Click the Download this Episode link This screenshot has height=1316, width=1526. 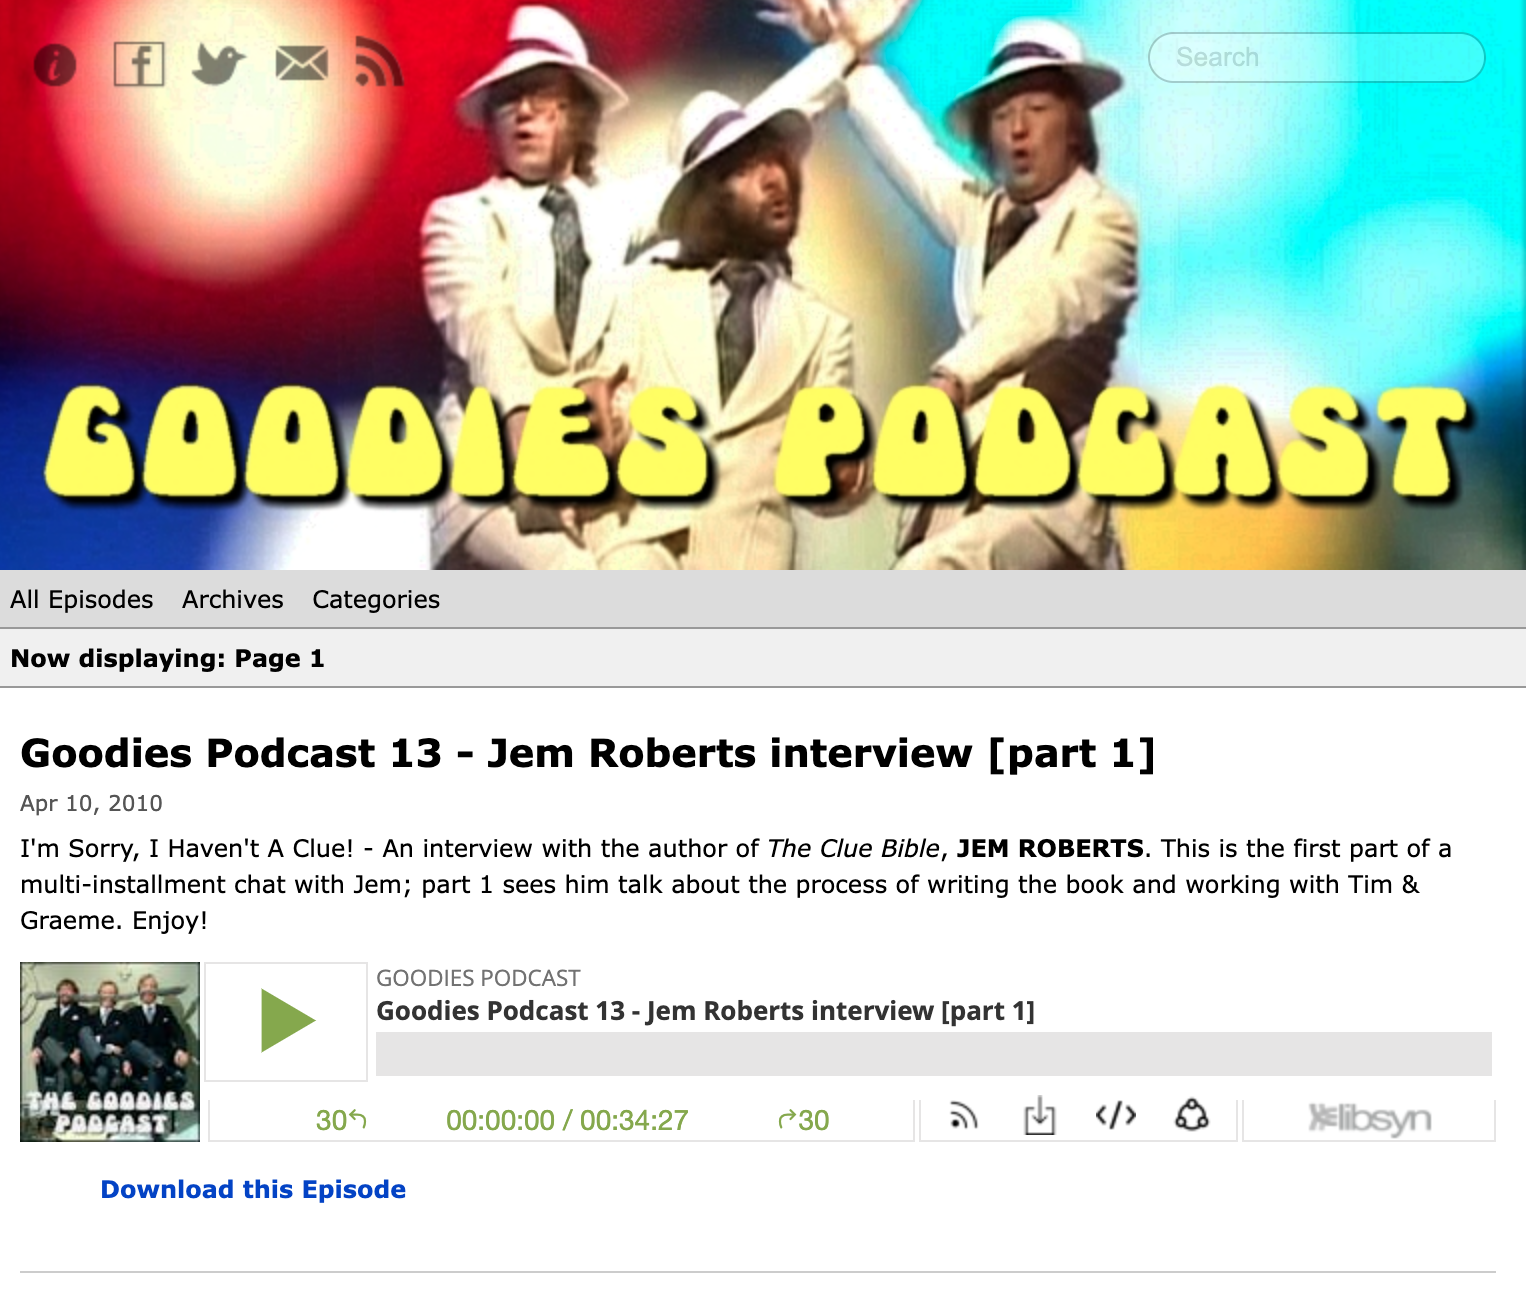(x=253, y=1190)
